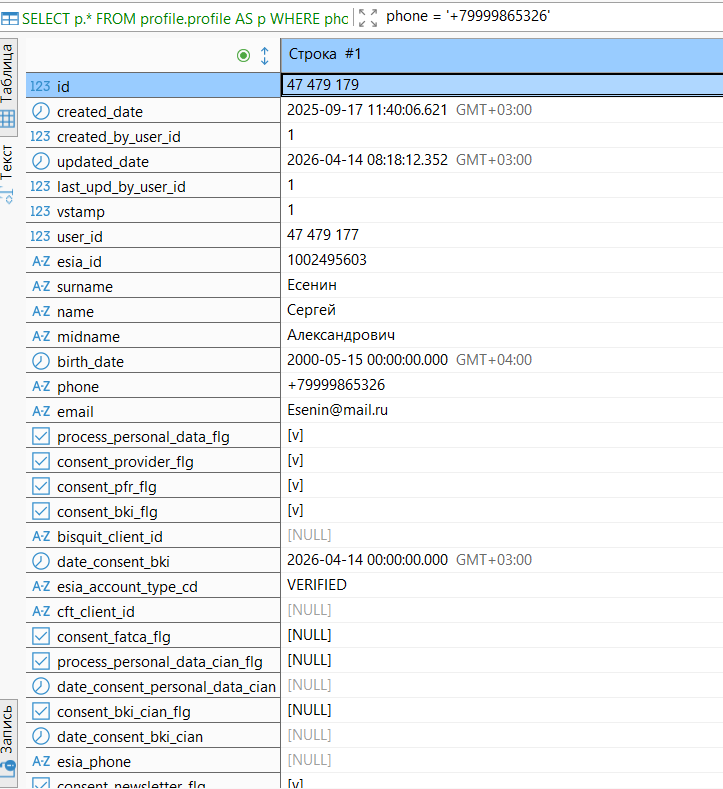Select the [NULL] value of cft_client_id
Screen dimensions: 723x789
click(309, 610)
